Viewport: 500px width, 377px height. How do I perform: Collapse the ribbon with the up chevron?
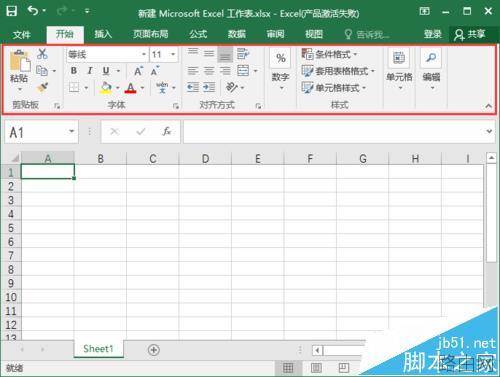point(489,106)
